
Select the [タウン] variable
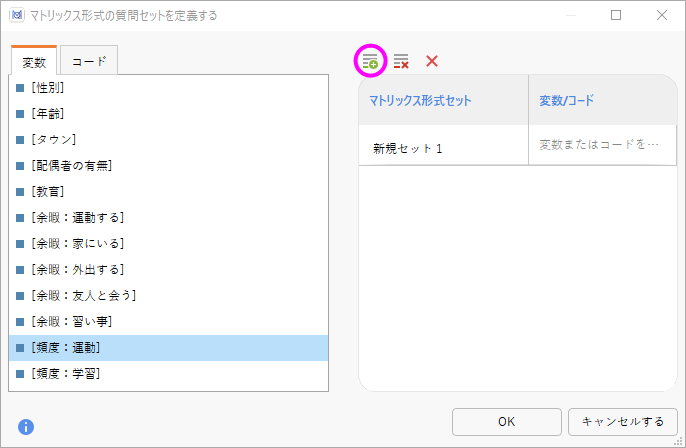coord(168,140)
